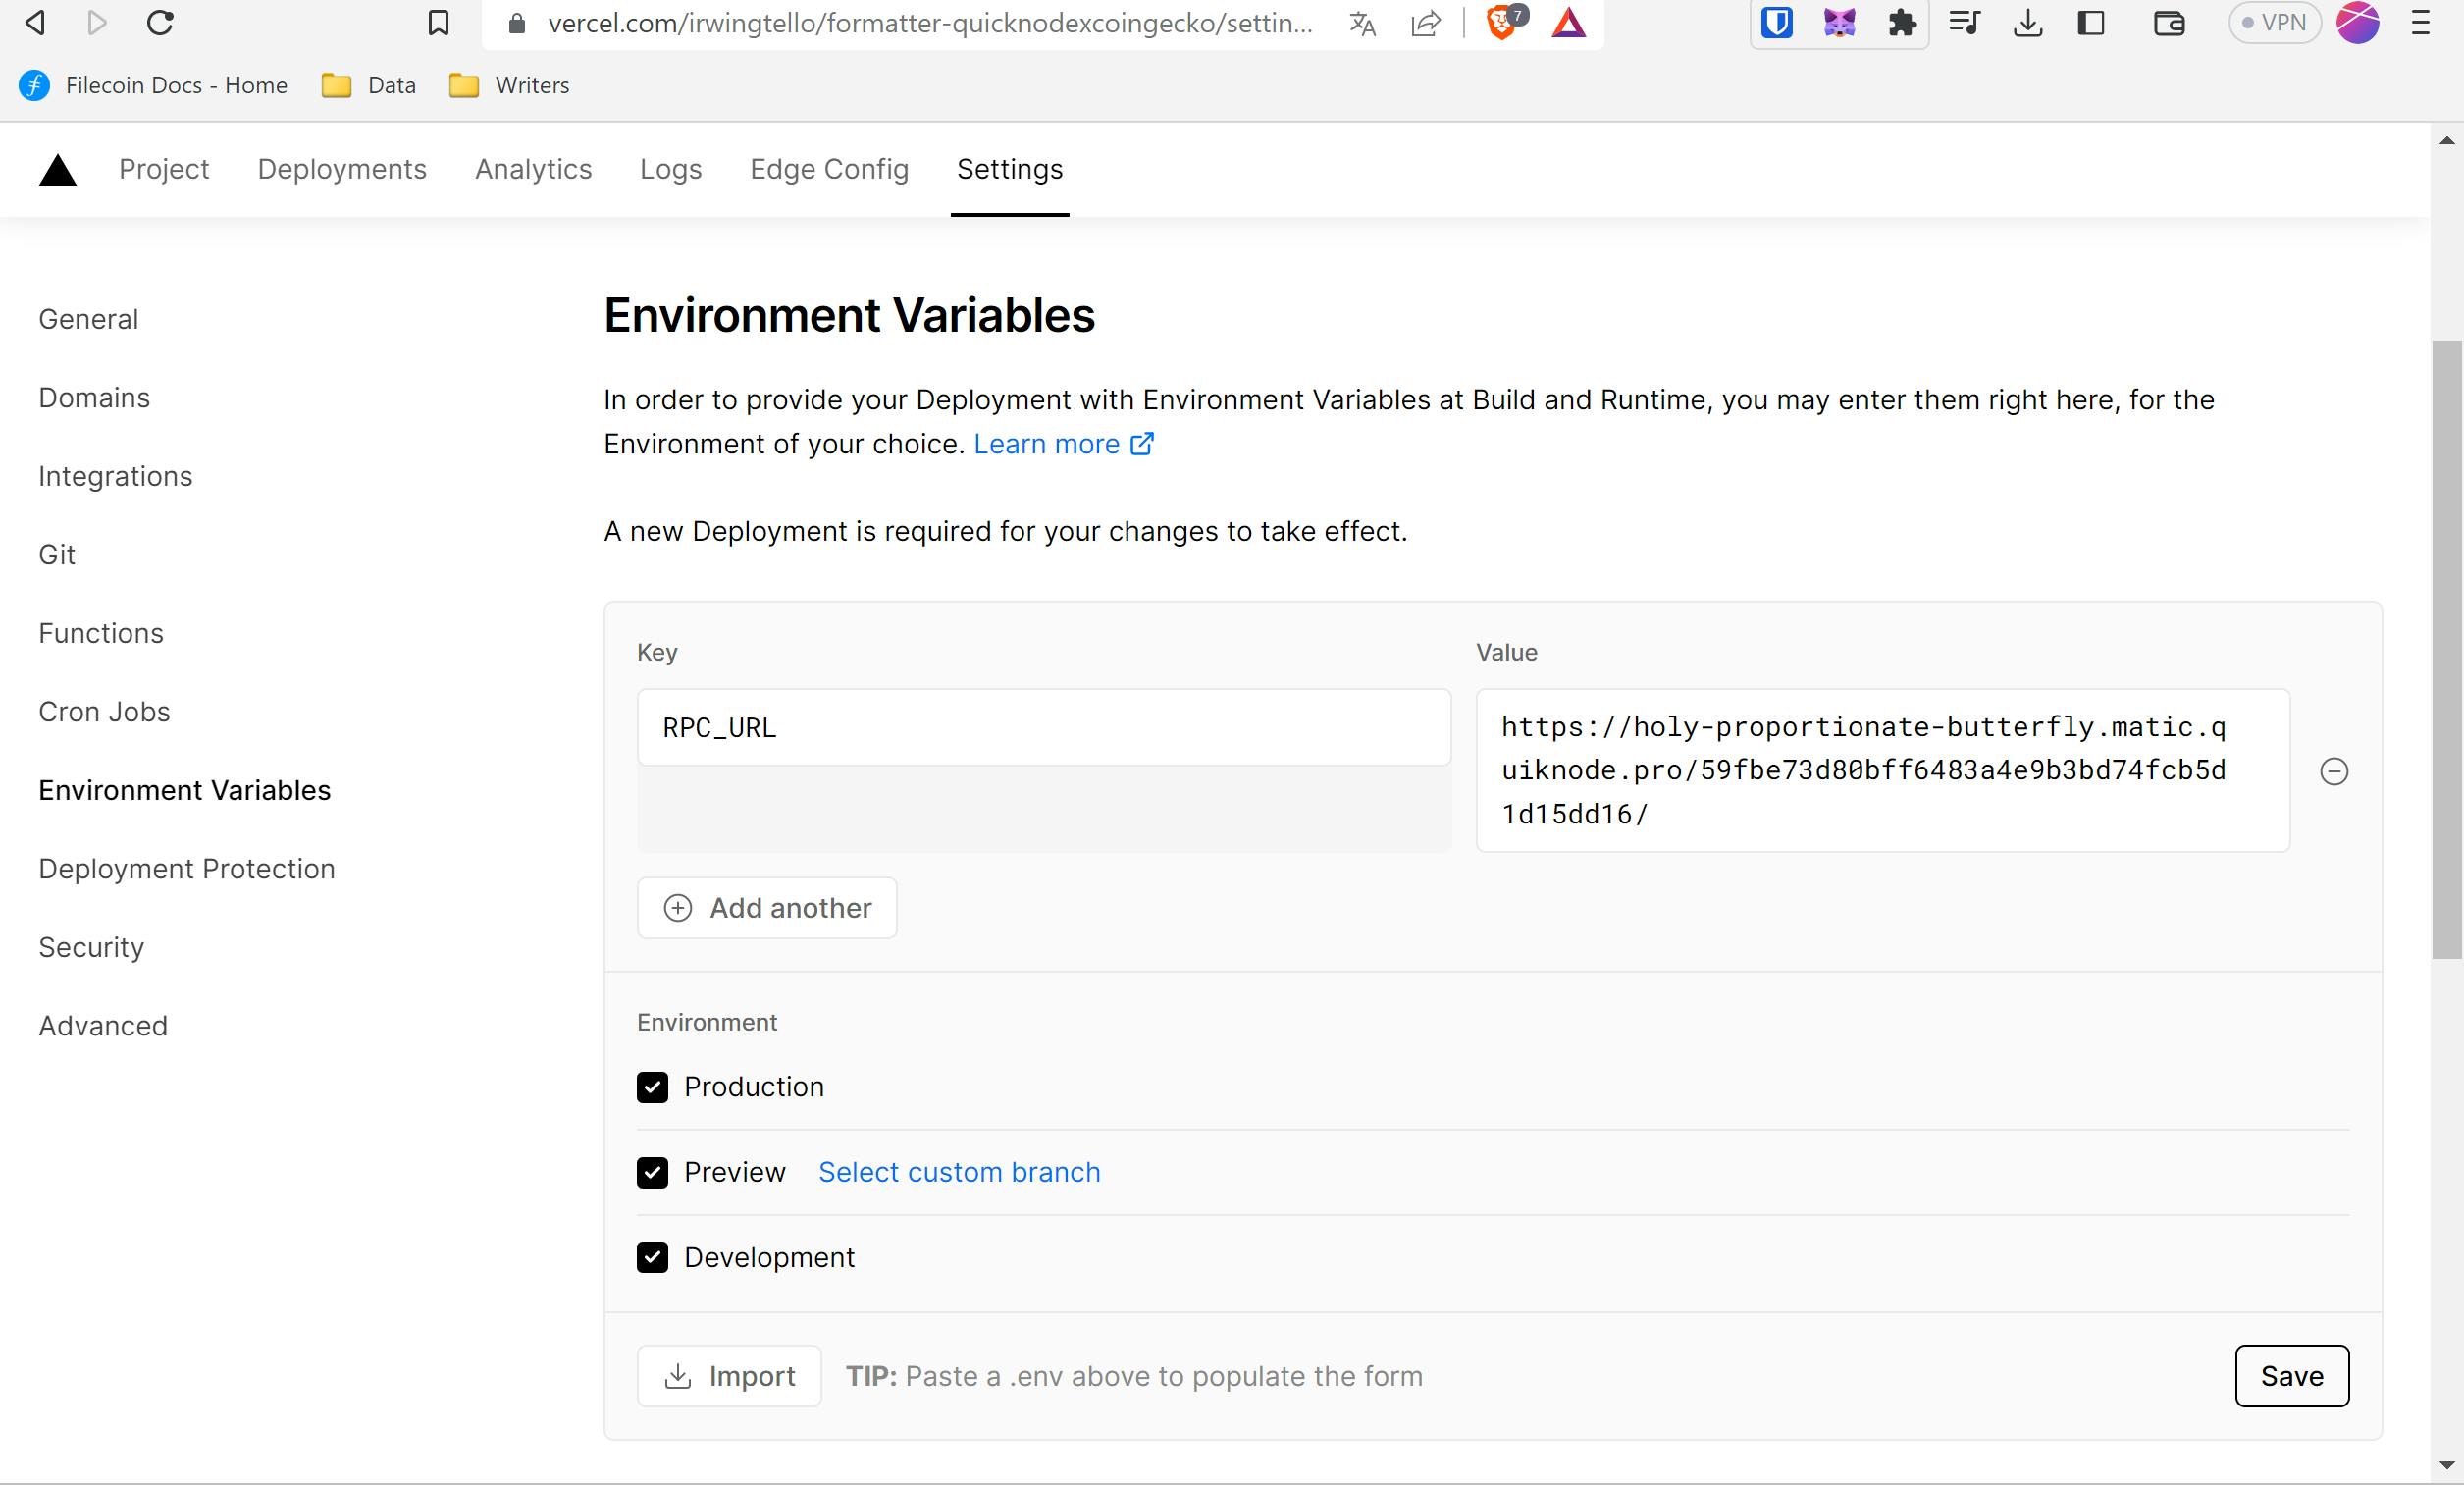Screen dimensions: 2464x1485
Task: Click the Import .env file button
Action: tap(730, 1376)
